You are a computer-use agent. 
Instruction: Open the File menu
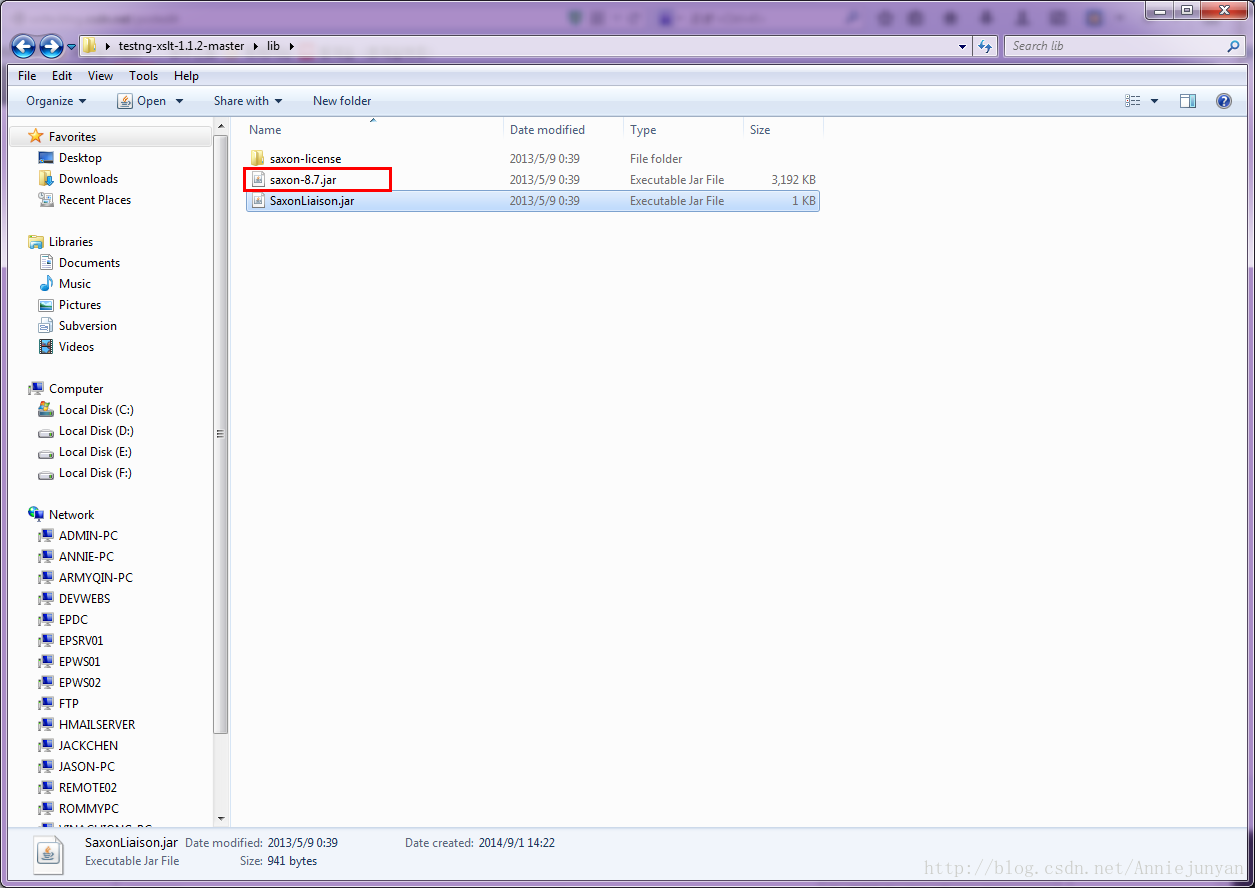coord(27,76)
